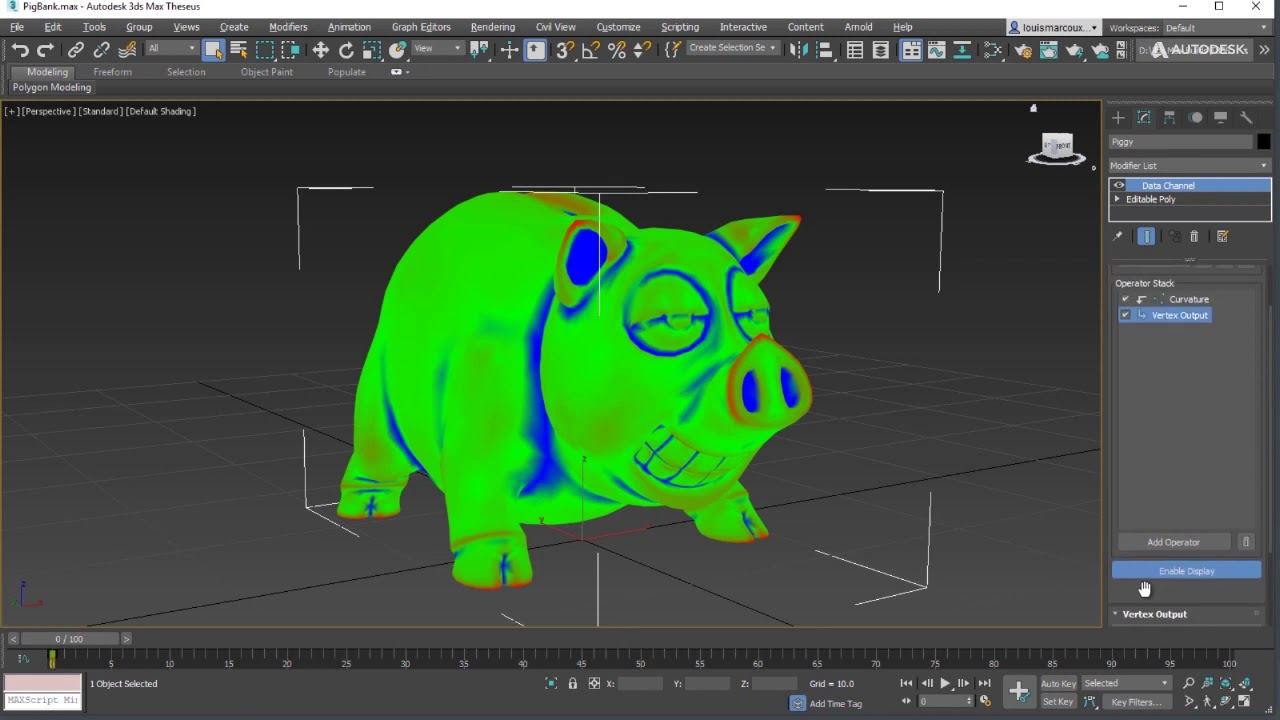
Task: Open the Create panel plus icon
Action: coord(1118,117)
